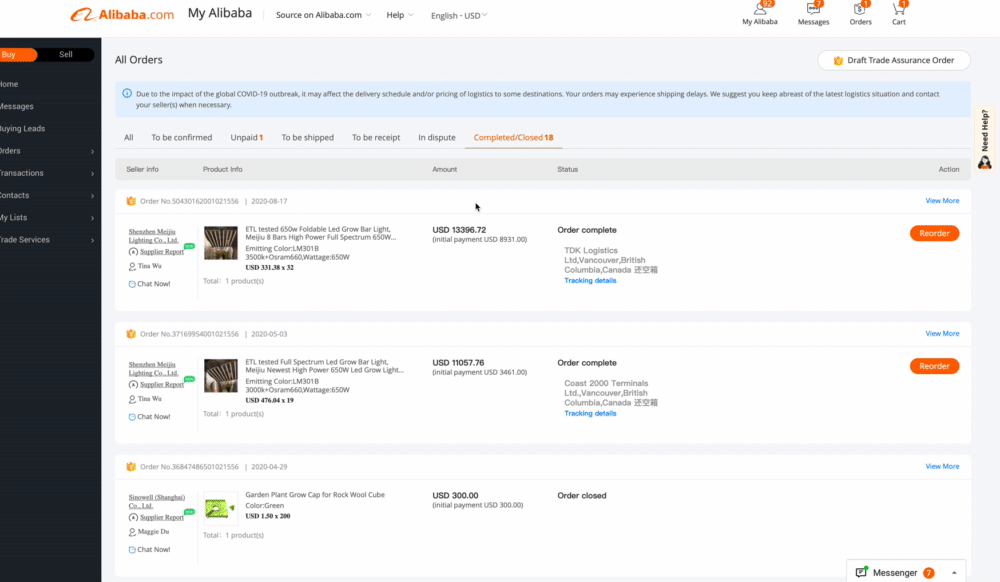Select the To be confirmed tab

pyautogui.click(x=182, y=138)
